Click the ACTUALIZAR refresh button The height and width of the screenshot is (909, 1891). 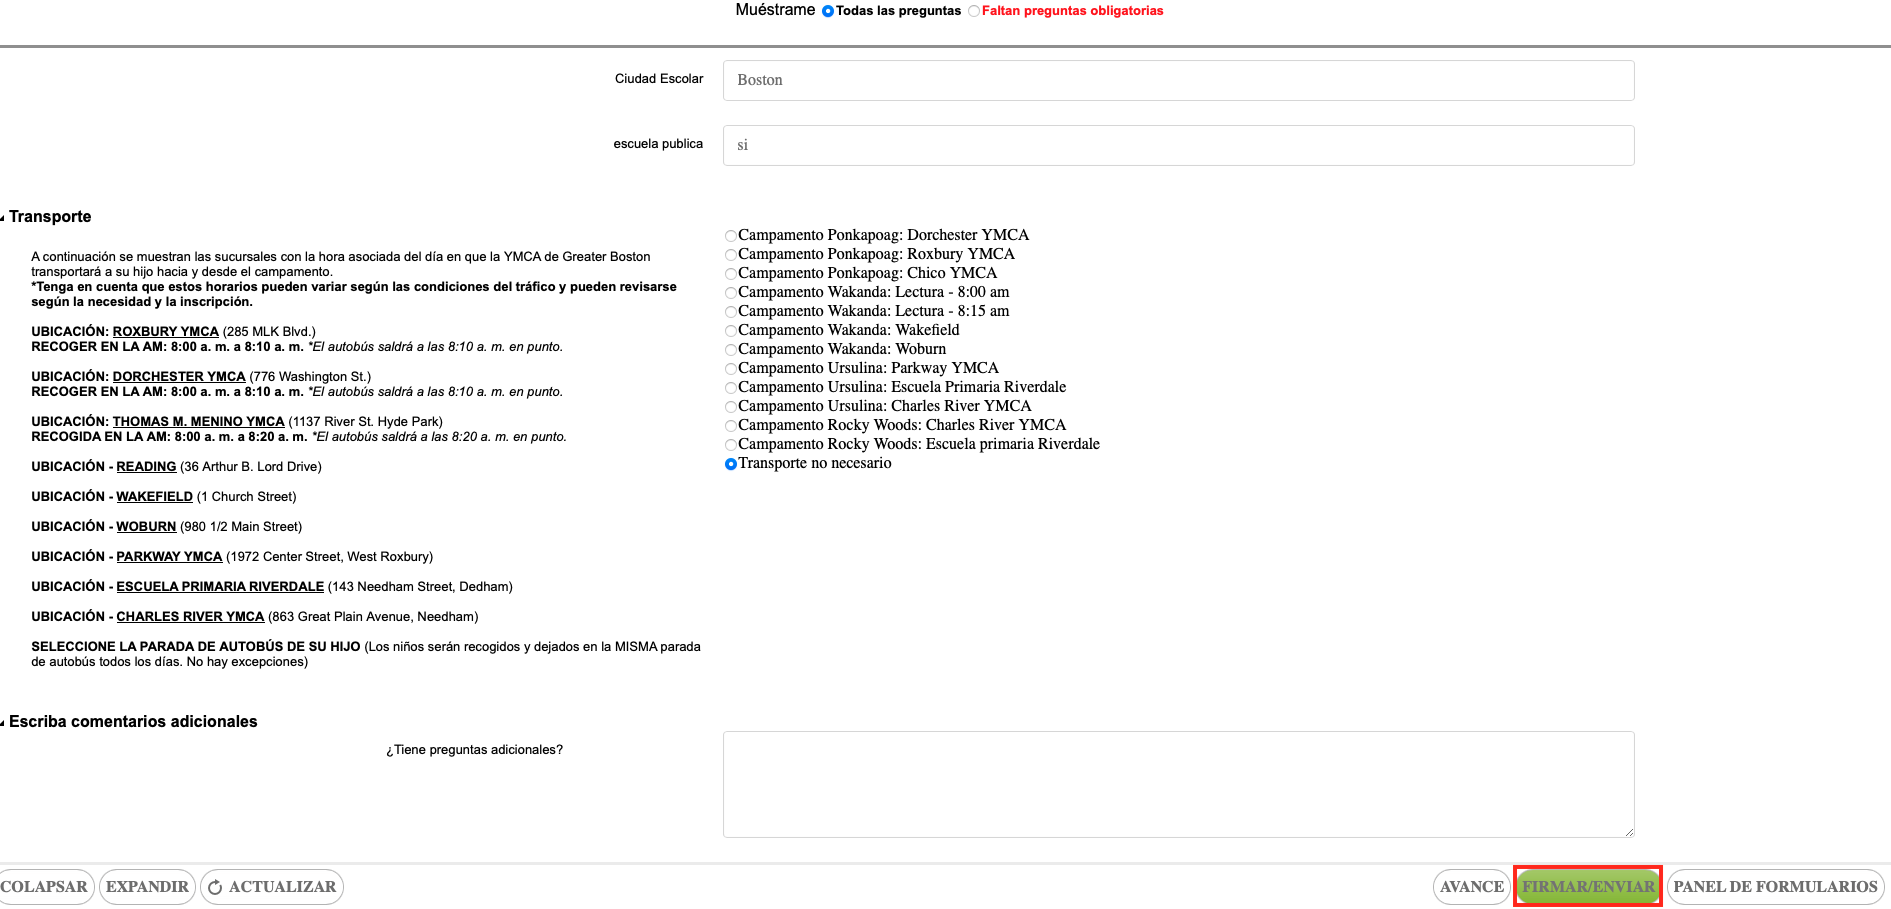point(272,887)
